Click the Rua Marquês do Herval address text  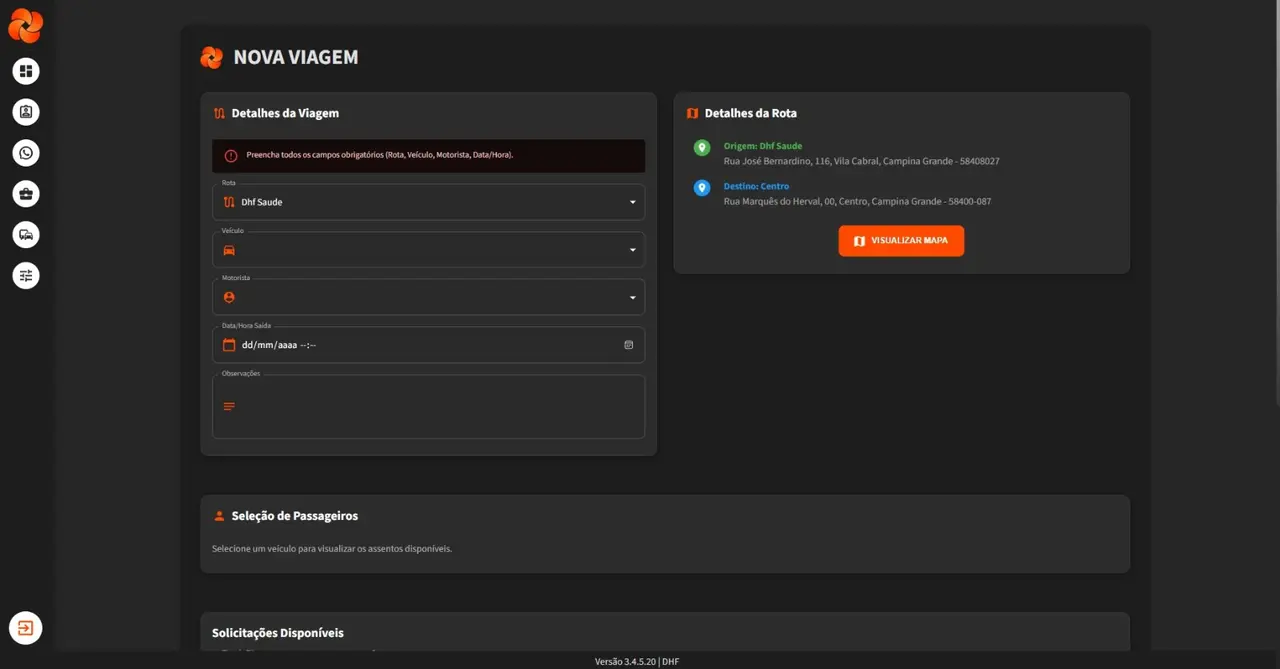[x=858, y=201]
